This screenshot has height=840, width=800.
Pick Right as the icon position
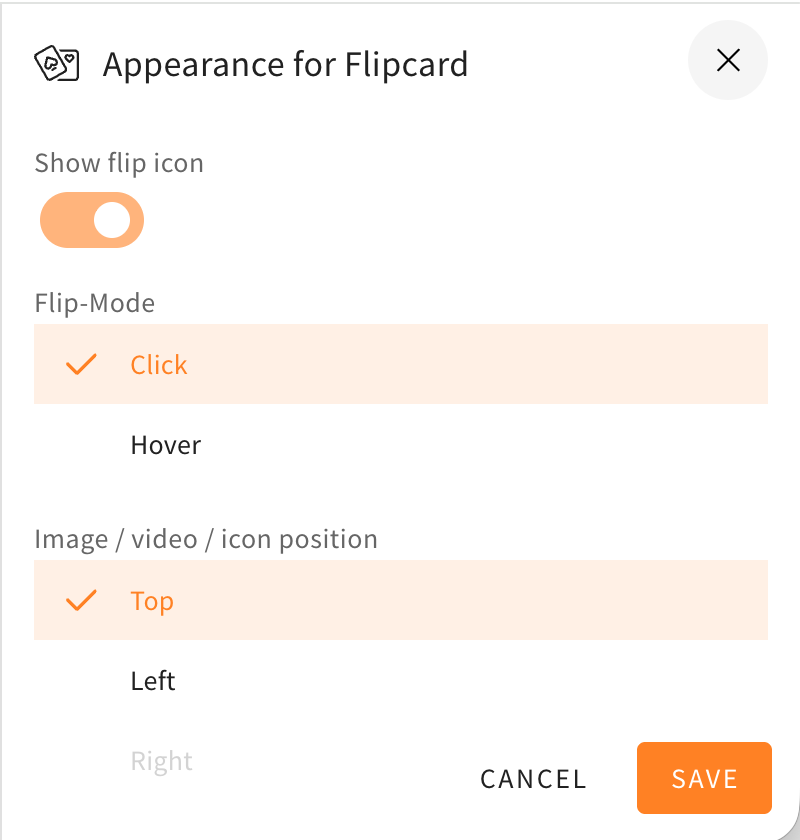(x=162, y=761)
